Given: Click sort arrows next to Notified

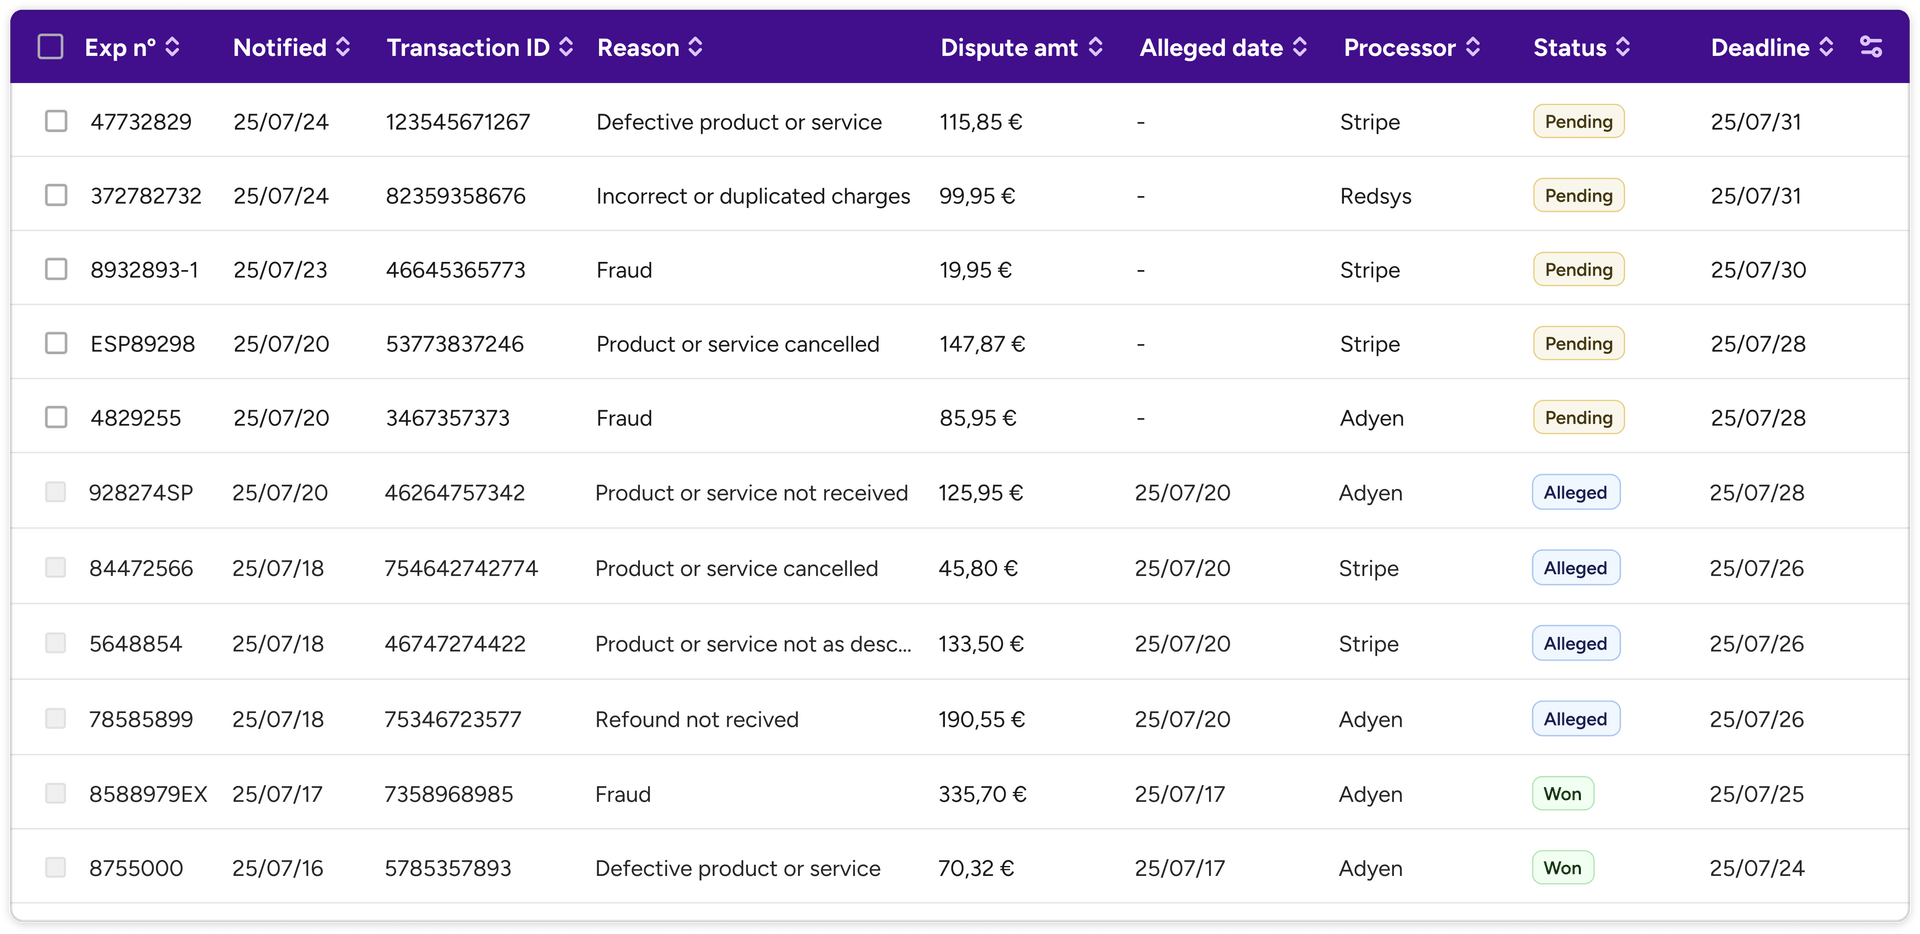Looking at the screenshot, I should [343, 47].
